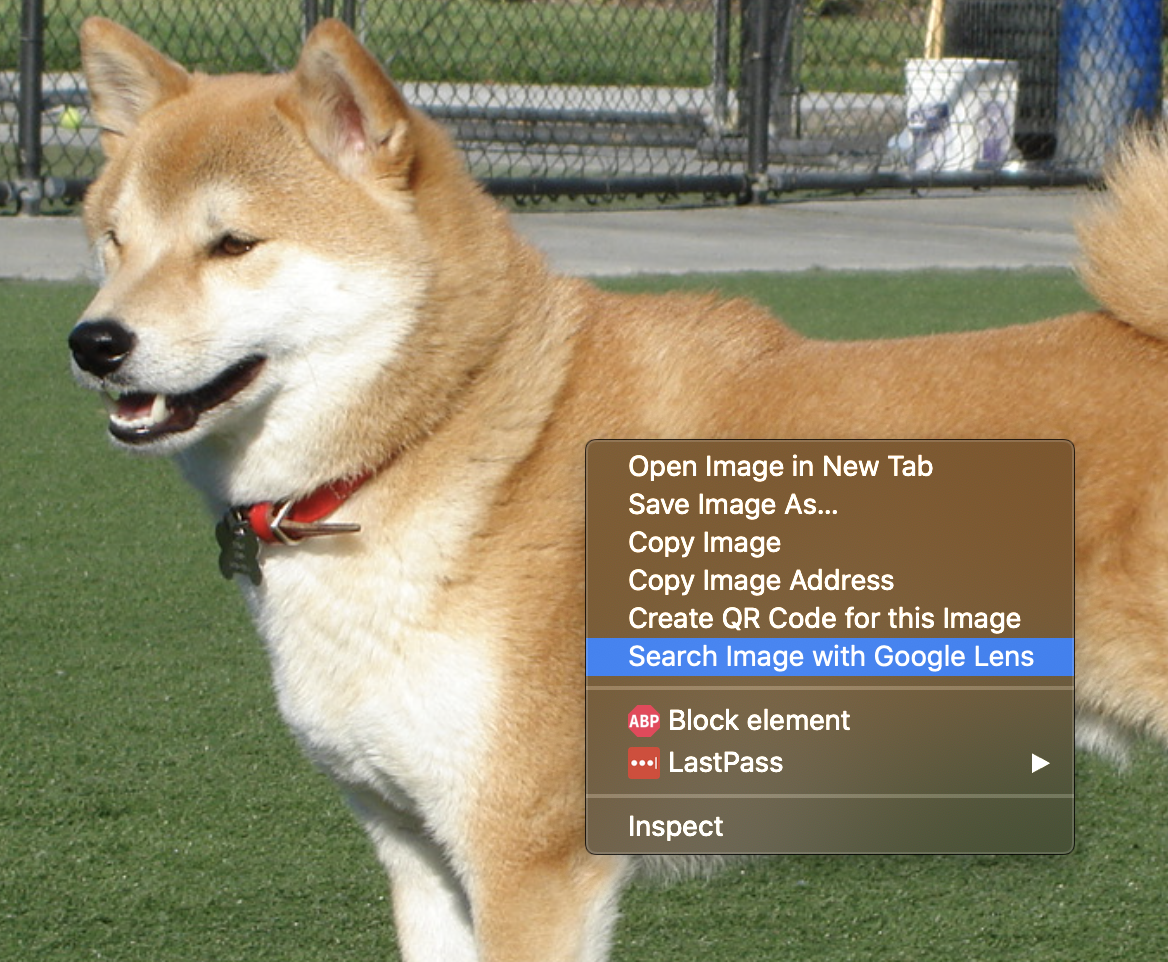
Task: Click Search Image with Google Lens
Action: 830,656
